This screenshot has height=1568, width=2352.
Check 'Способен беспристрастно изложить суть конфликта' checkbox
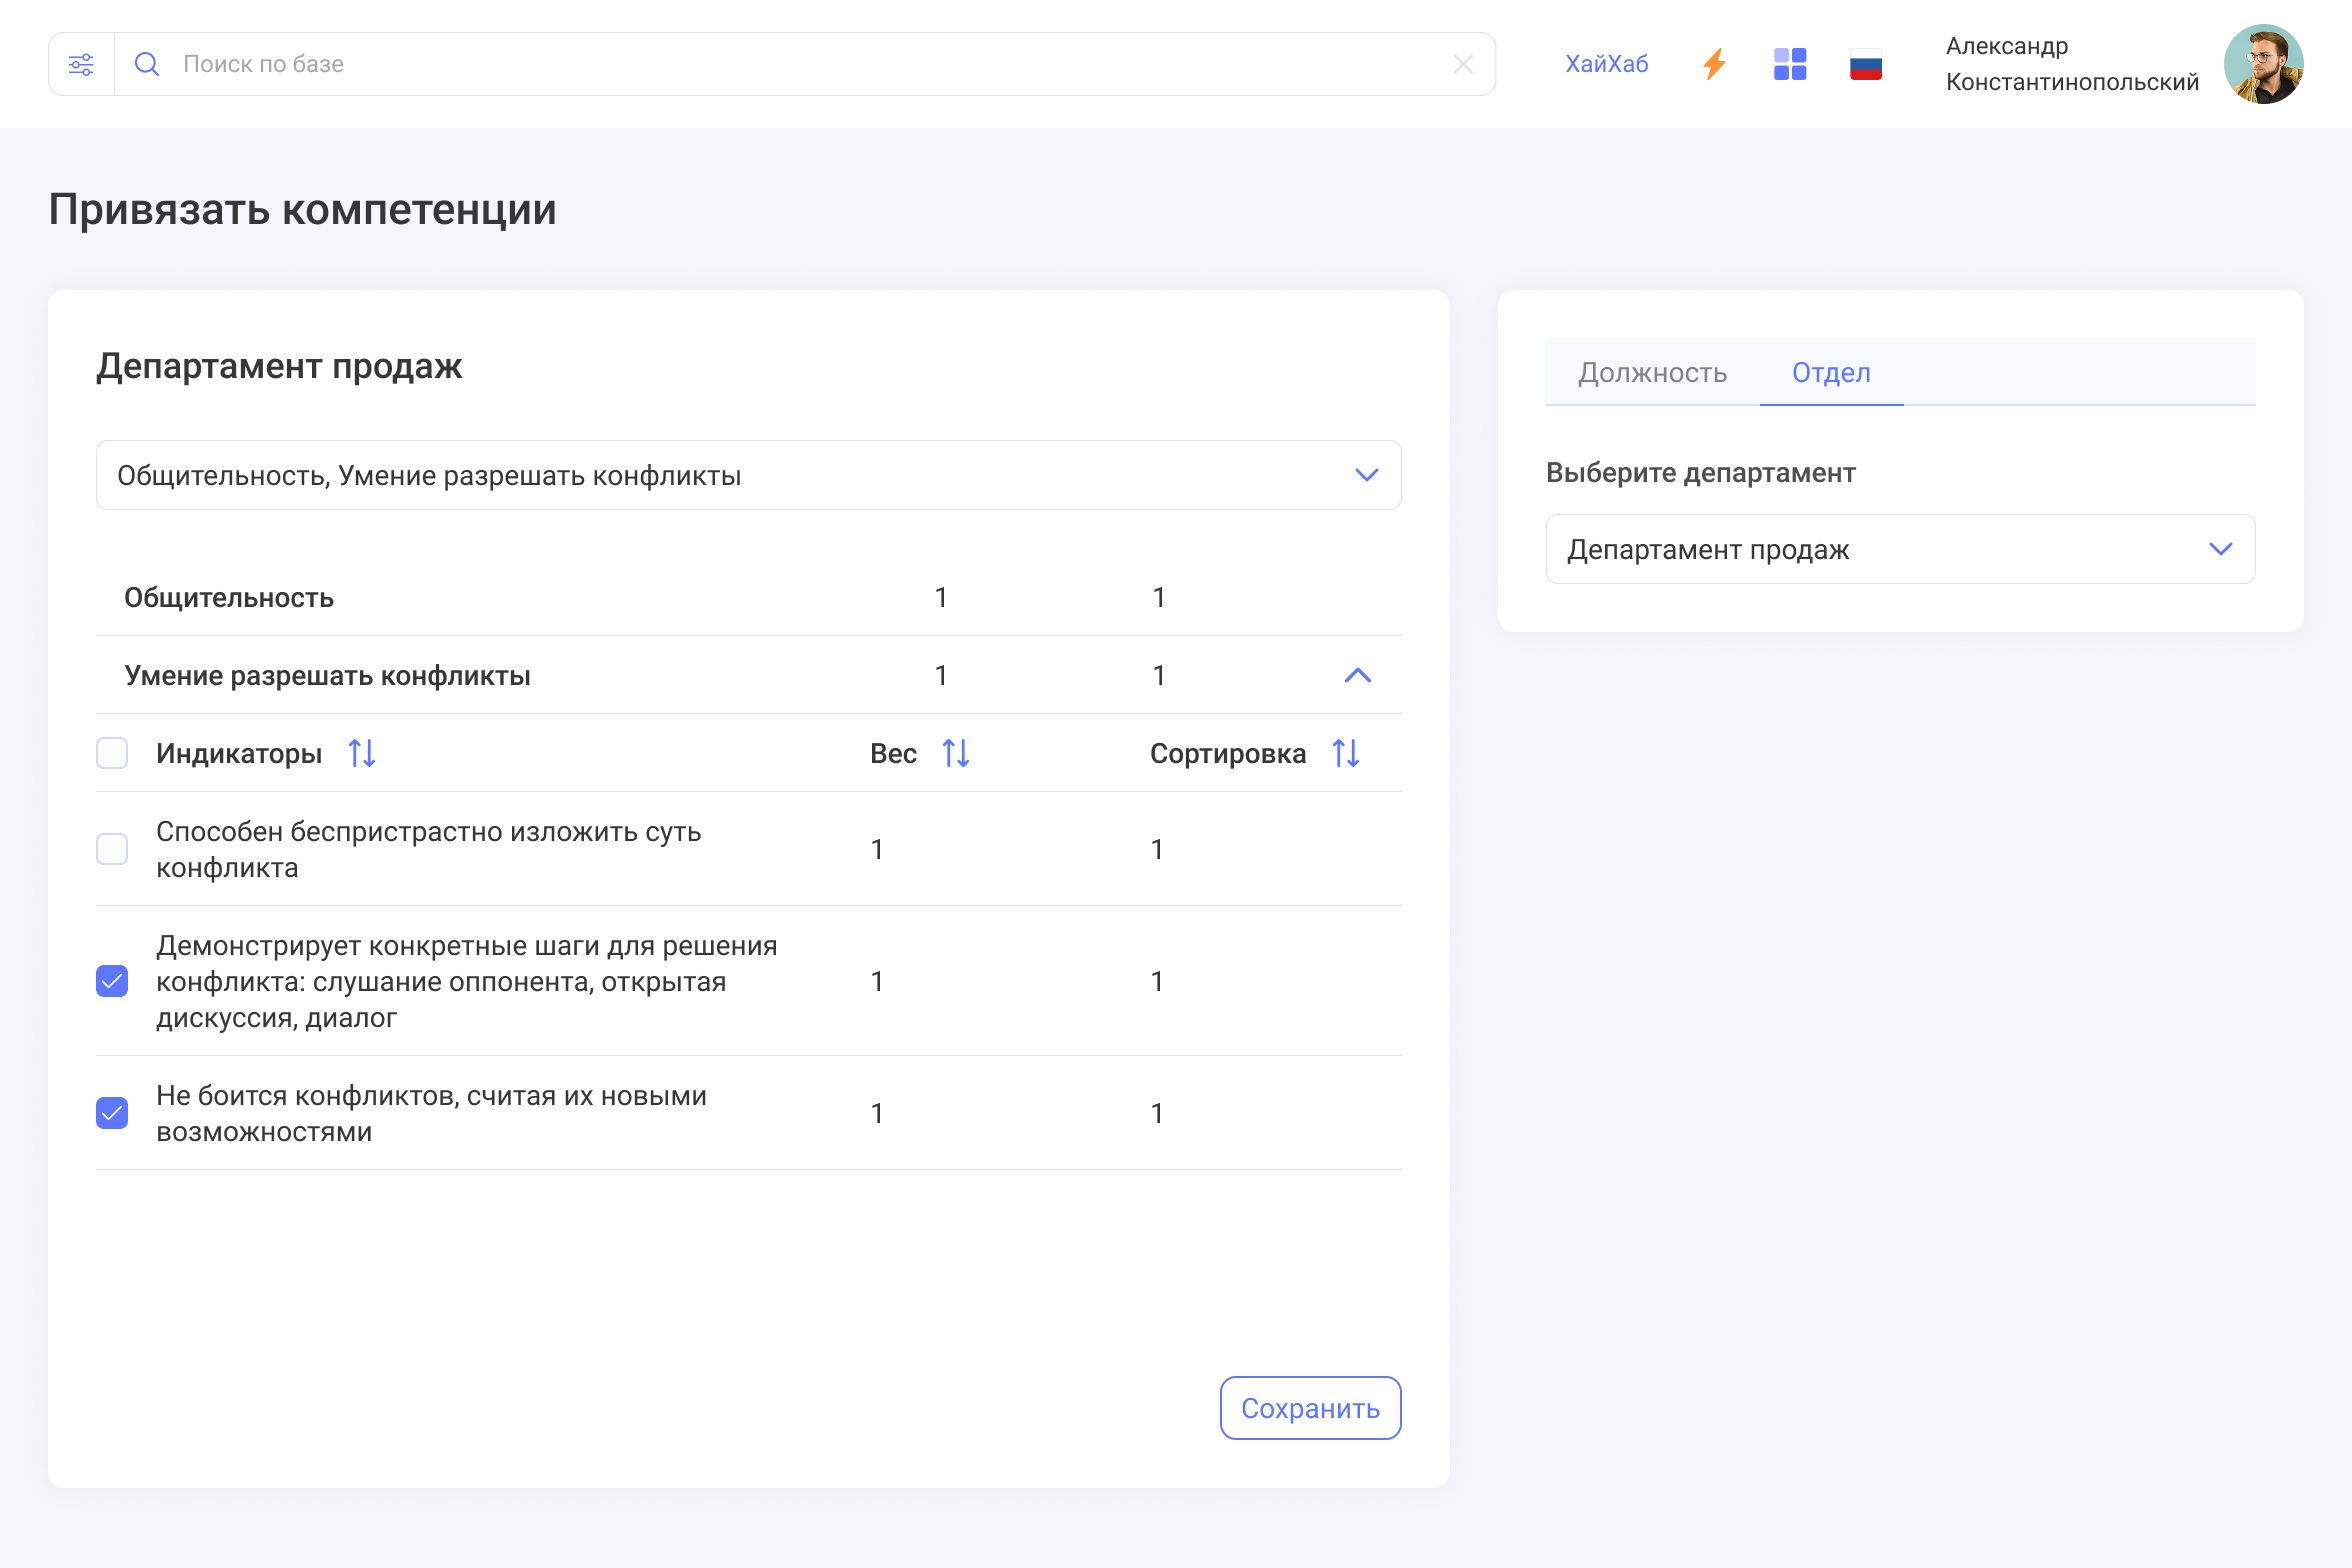click(112, 849)
